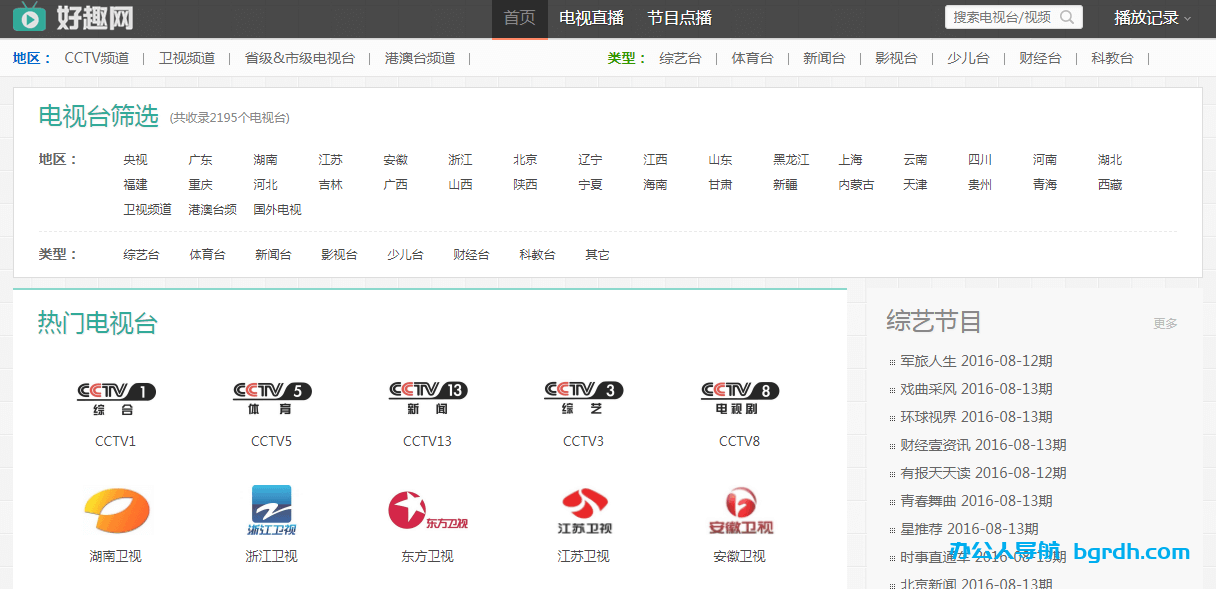The height and width of the screenshot is (589, 1216).
Task: Select the 浙江卫视 channel logo
Action: point(271,511)
